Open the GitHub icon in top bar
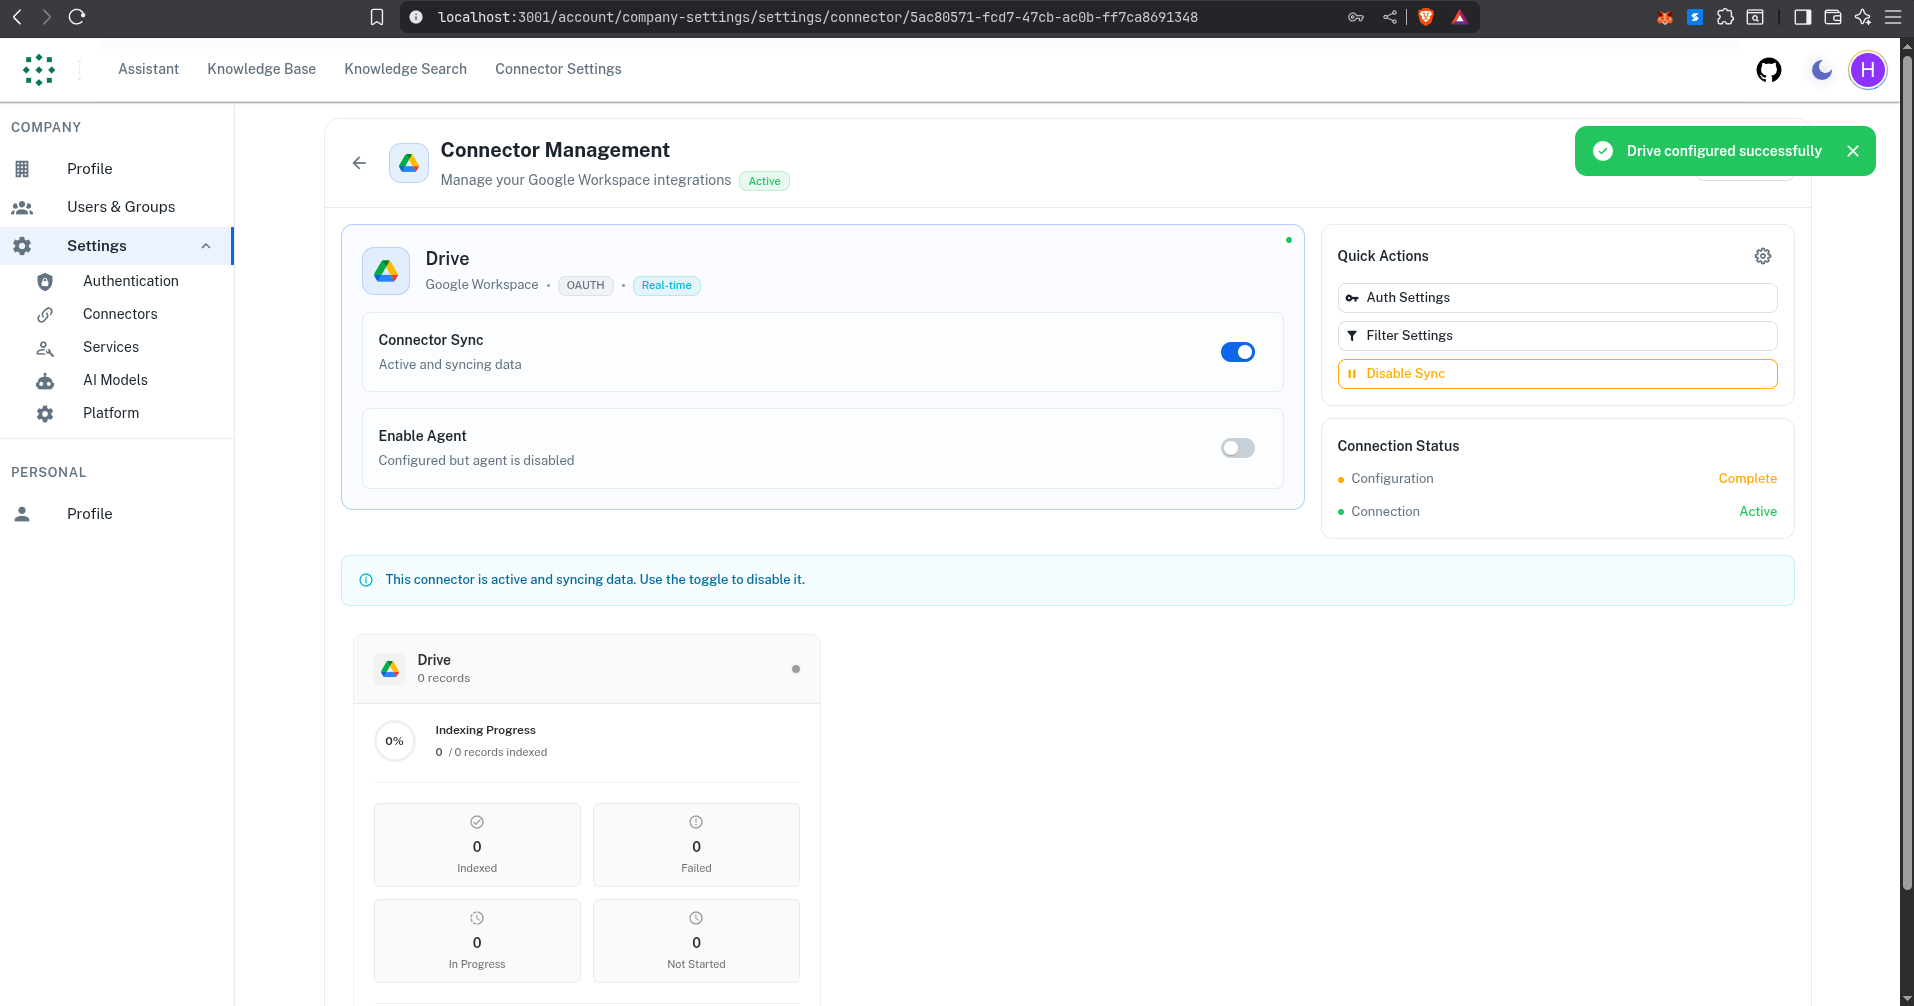Viewport: 1914px width, 1006px height. (x=1768, y=69)
